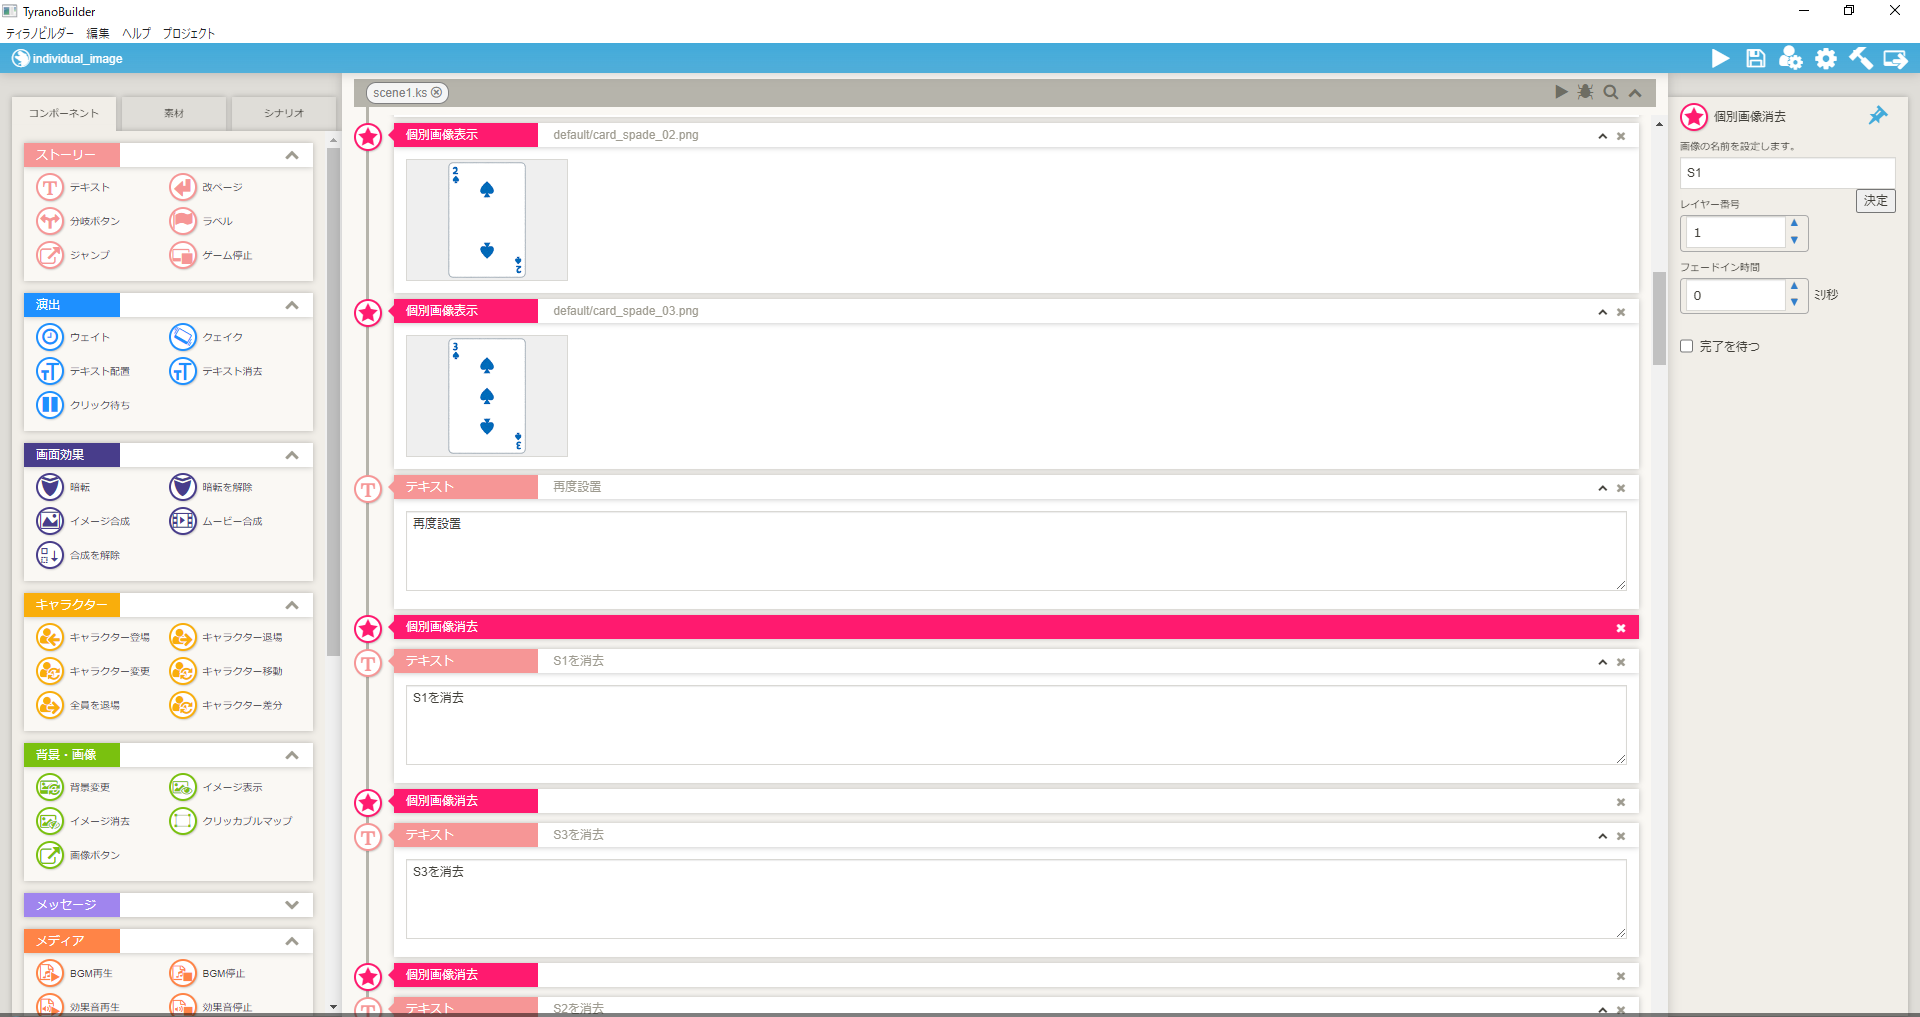Screen dimensions: 1920x1017
Task: Select the キャラクター退場 character exit component
Action: point(226,637)
